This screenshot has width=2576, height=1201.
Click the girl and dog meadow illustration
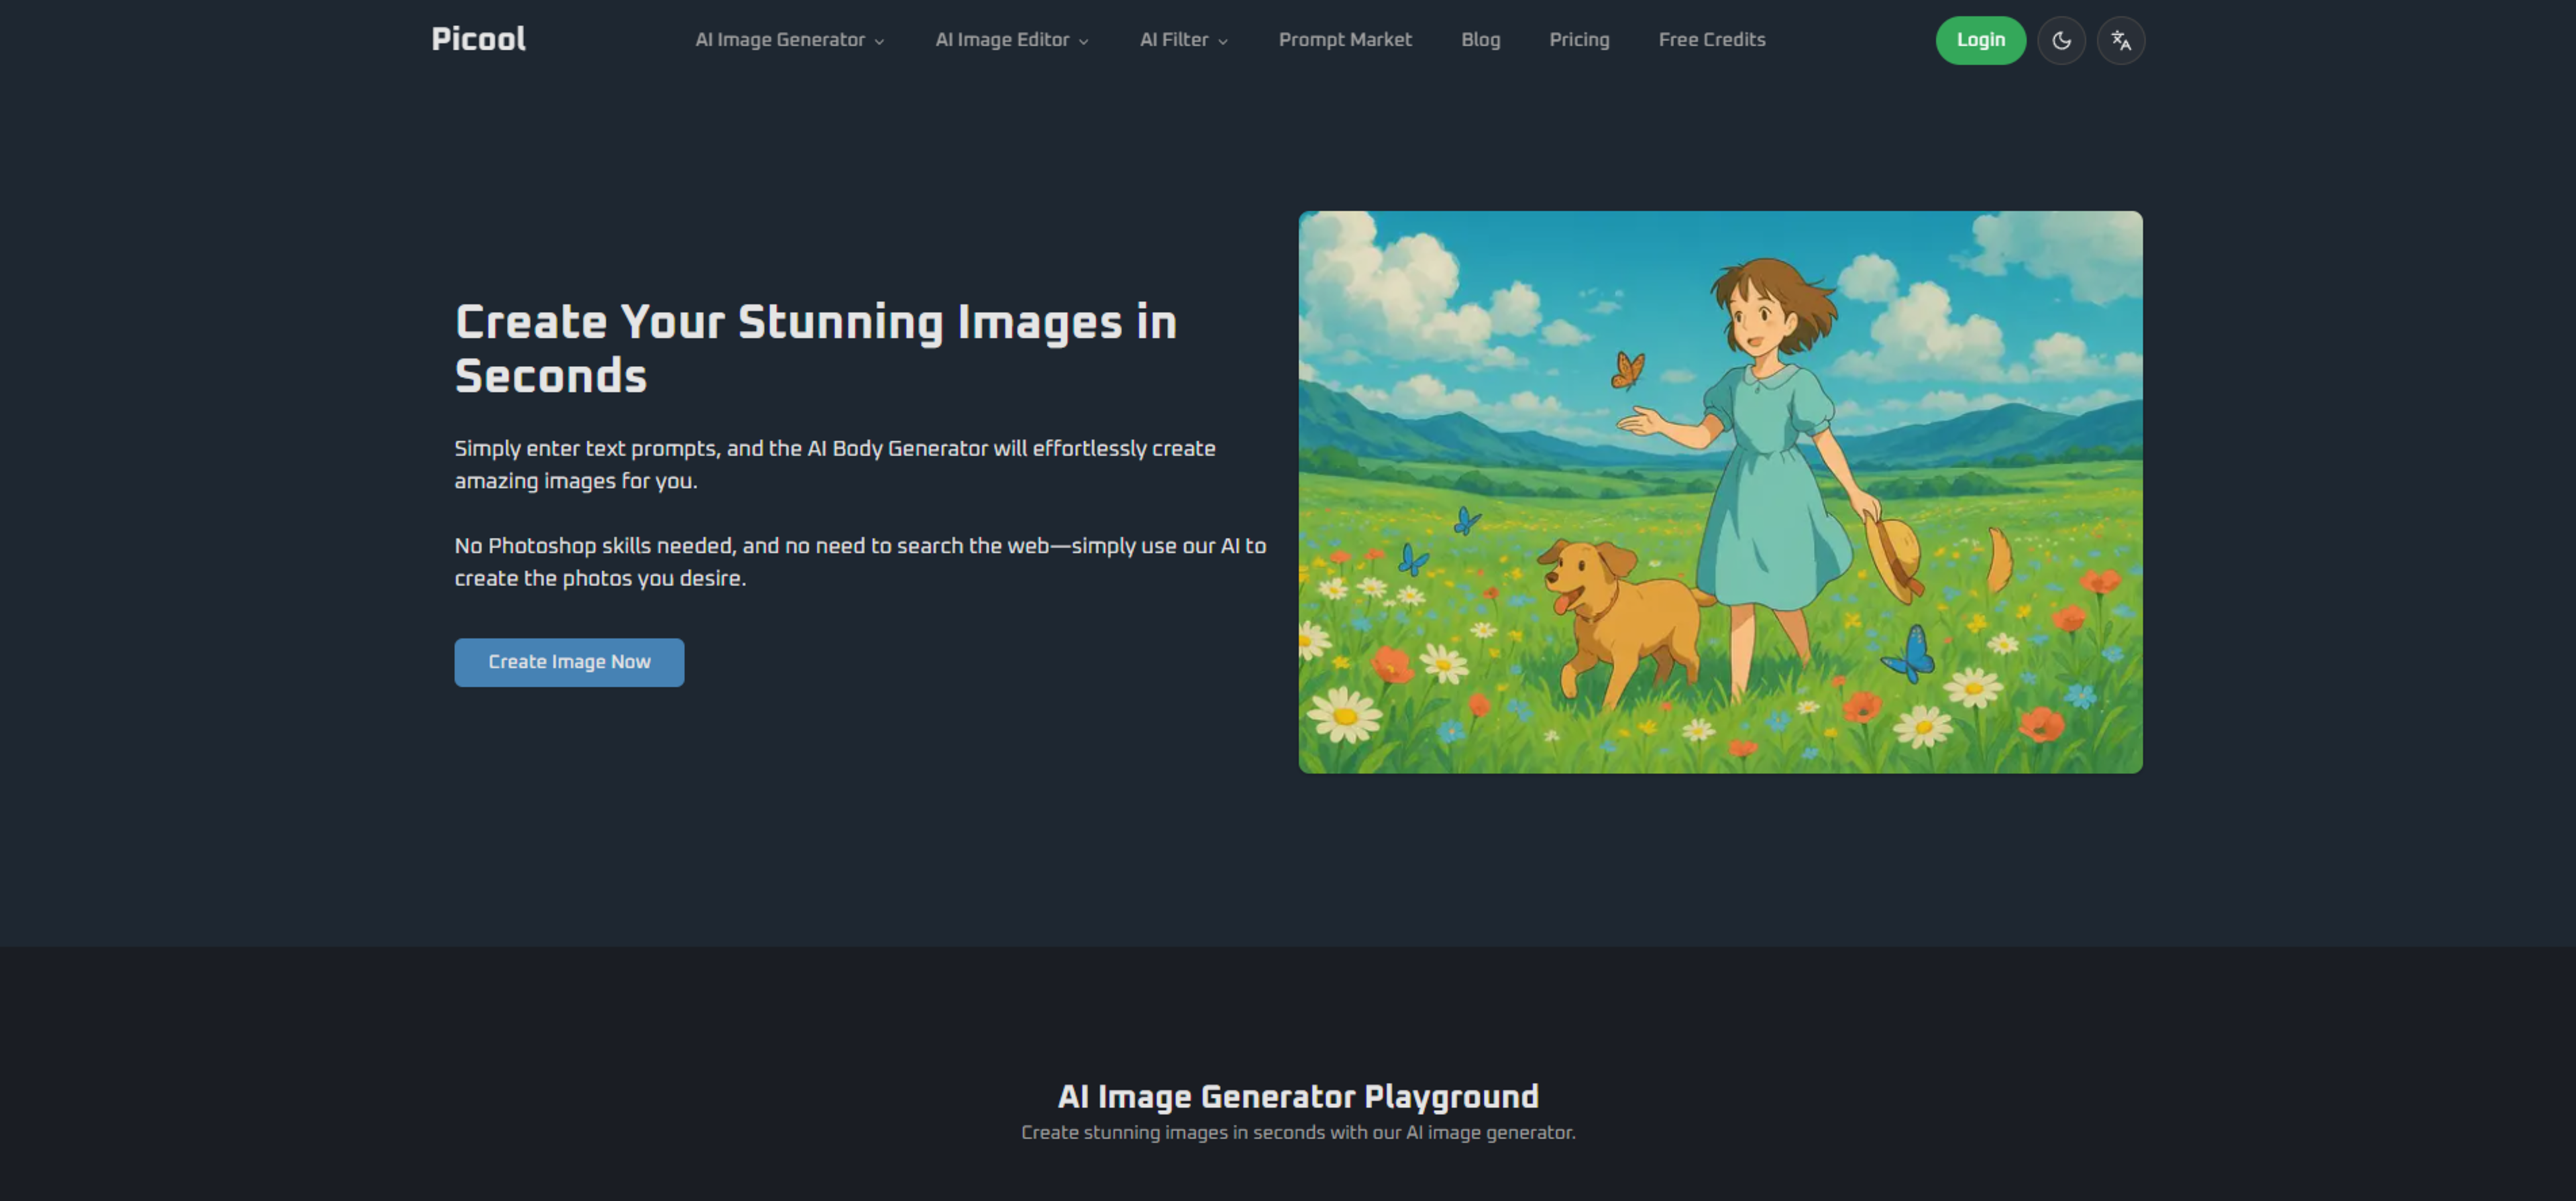(1719, 491)
